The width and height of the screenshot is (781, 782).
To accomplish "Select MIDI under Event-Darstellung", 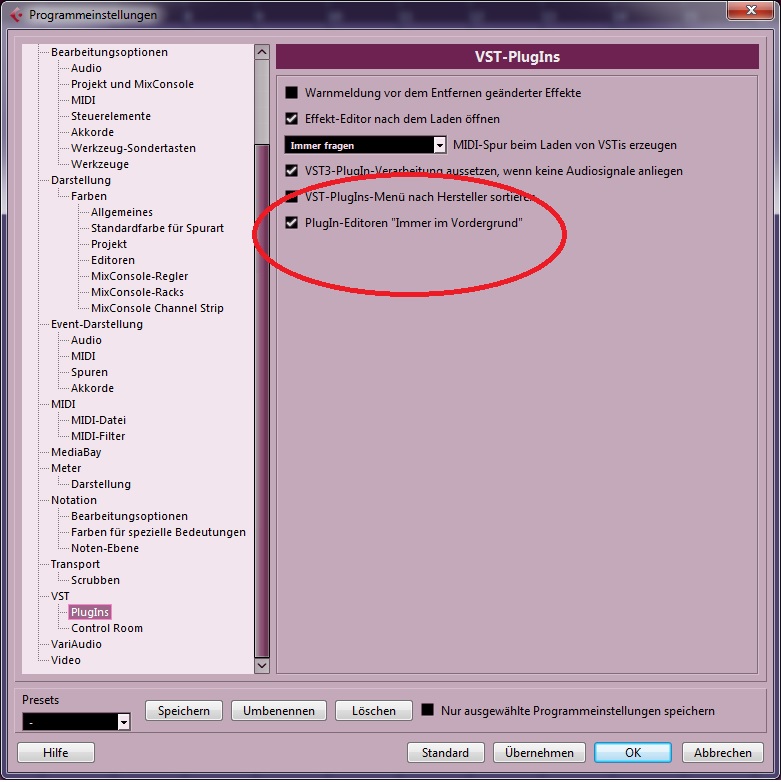I will (x=83, y=356).
